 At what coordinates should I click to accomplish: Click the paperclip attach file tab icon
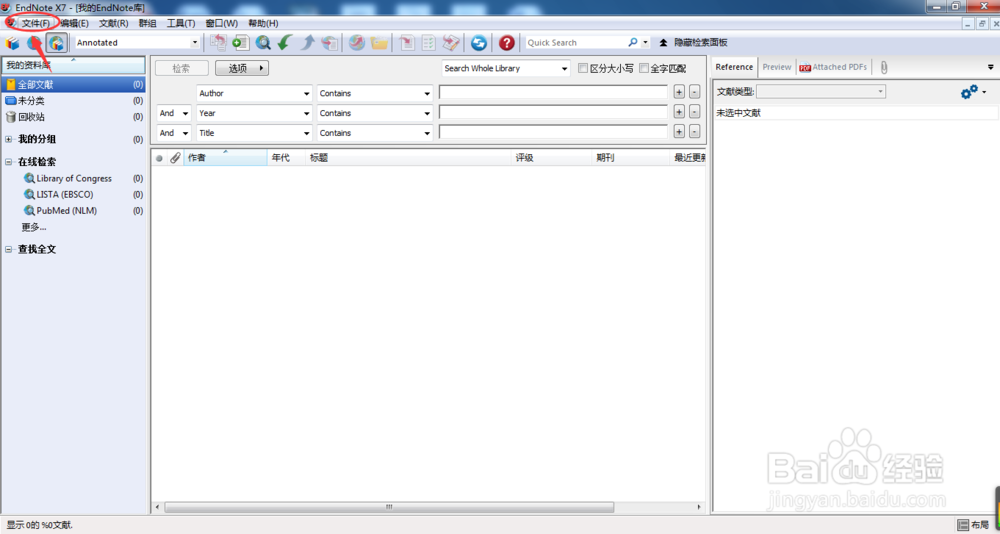(884, 67)
